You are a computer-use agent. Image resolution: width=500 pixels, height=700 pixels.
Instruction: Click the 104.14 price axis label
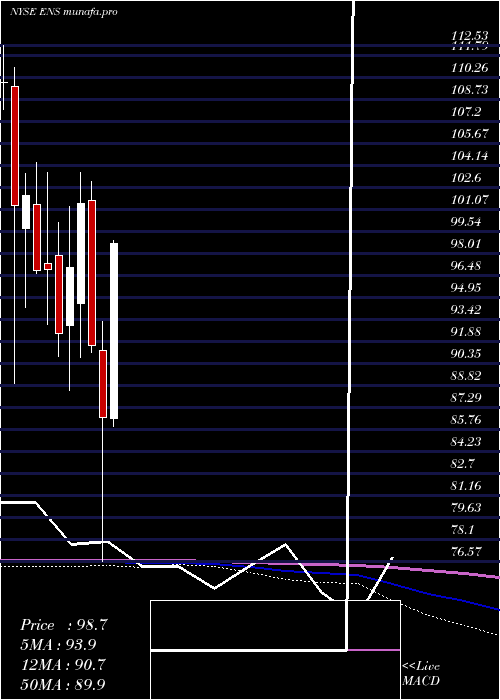470,156
